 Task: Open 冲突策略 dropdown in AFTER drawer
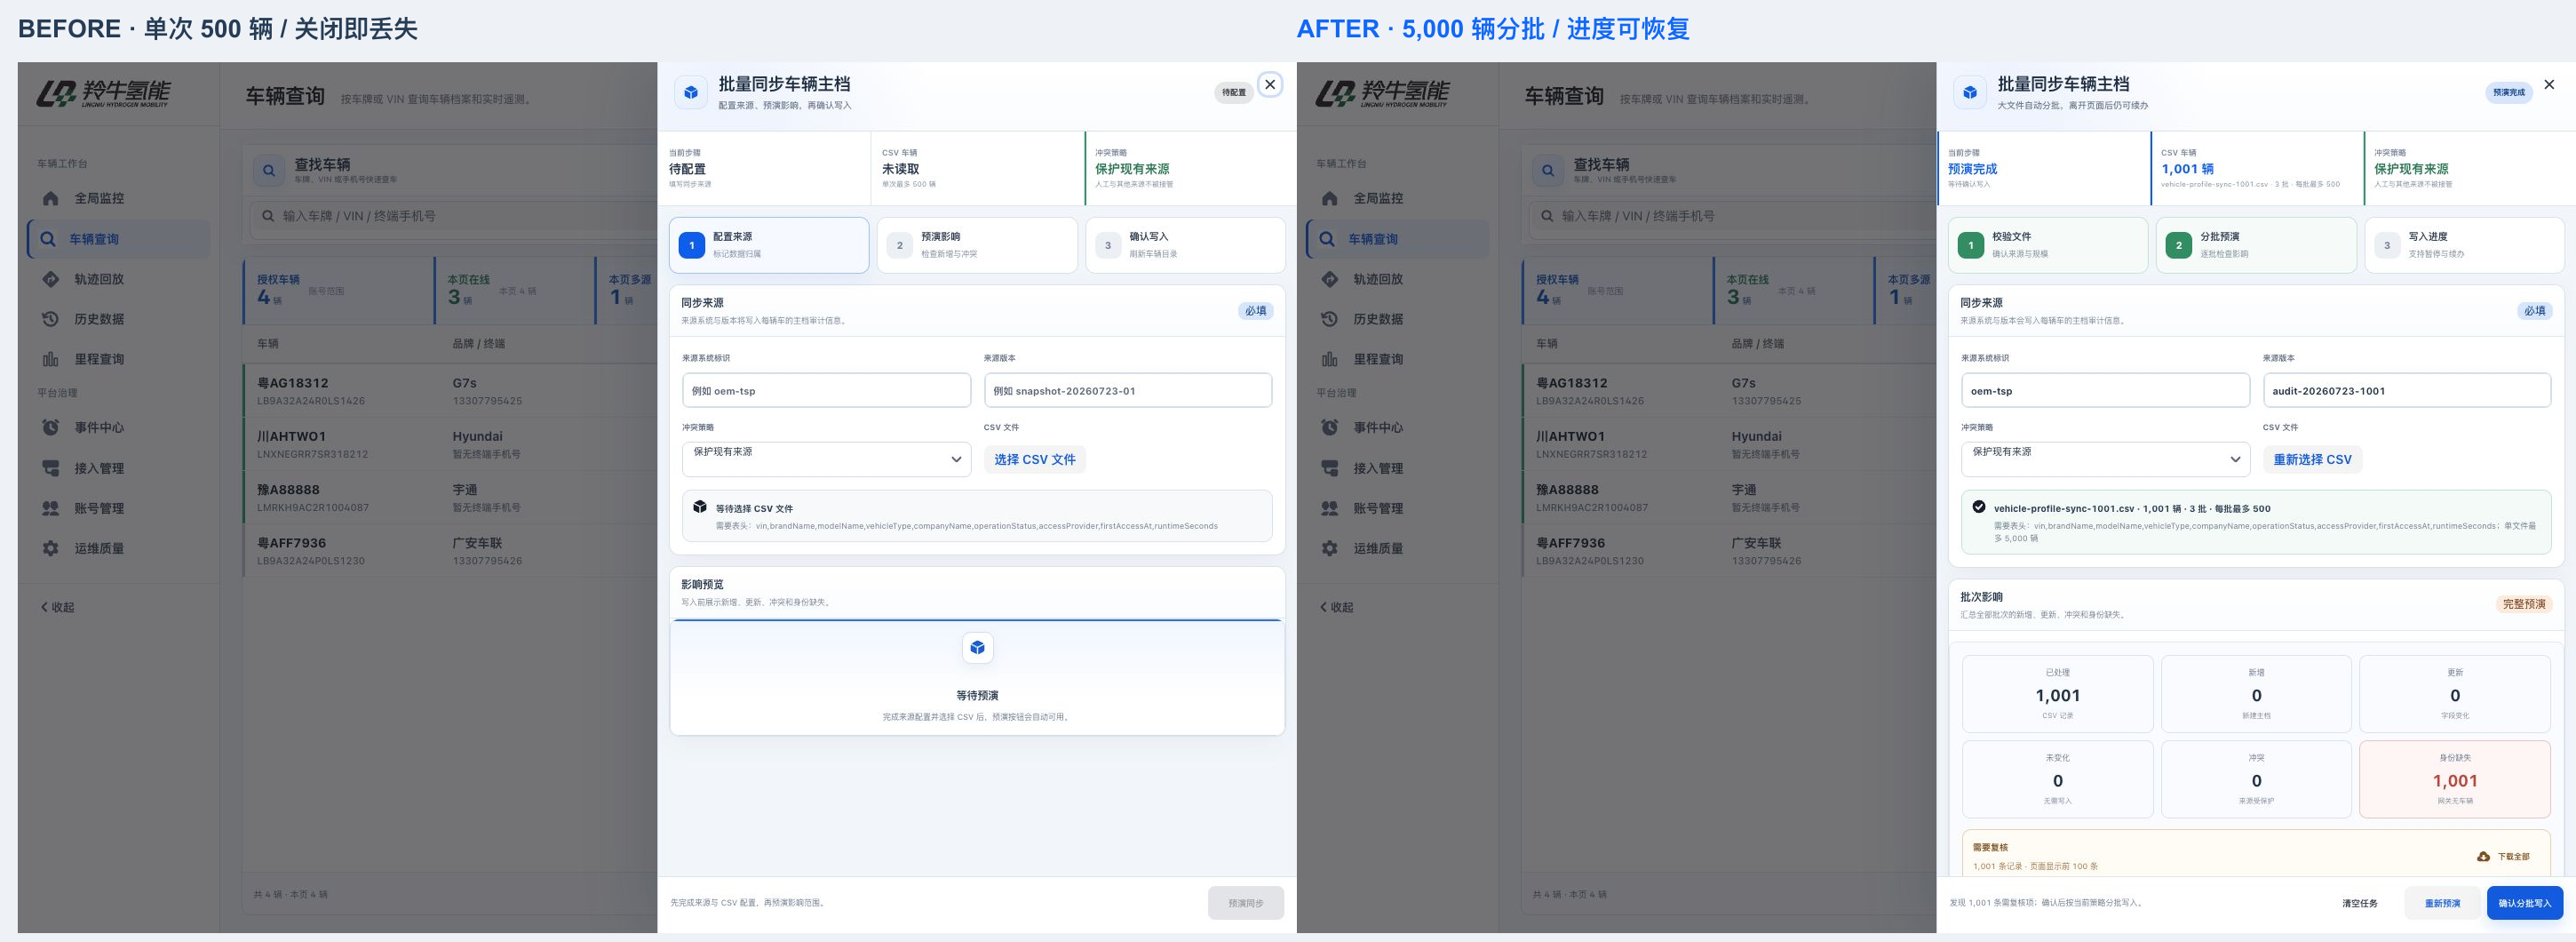2105,459
